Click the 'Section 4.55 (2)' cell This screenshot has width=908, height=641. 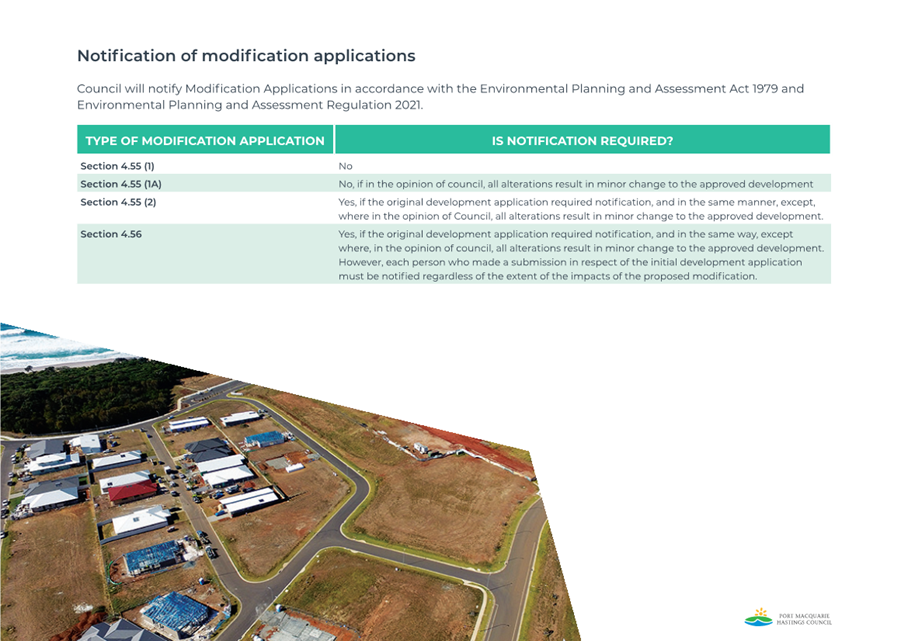(x=118, y=202)
